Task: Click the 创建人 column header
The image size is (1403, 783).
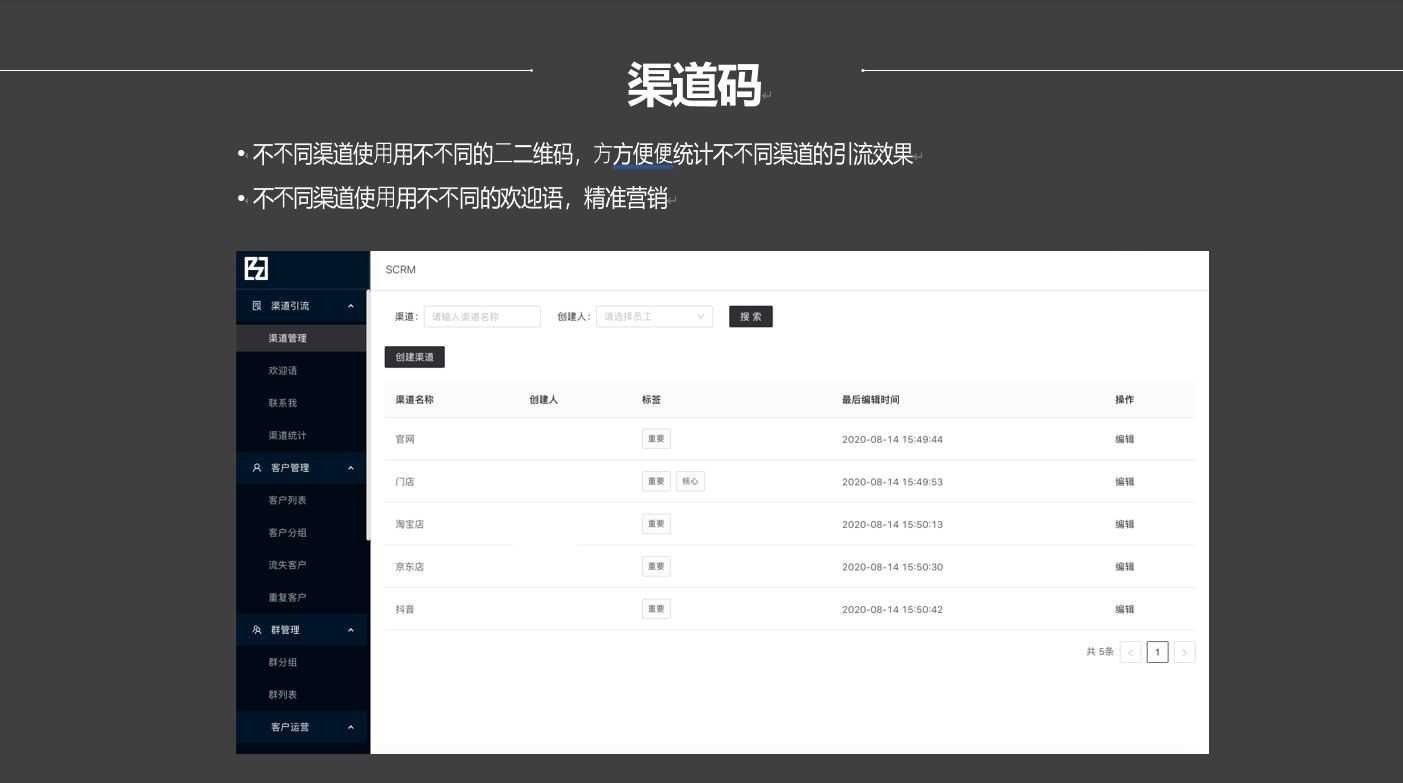Action: click(543, 400)
